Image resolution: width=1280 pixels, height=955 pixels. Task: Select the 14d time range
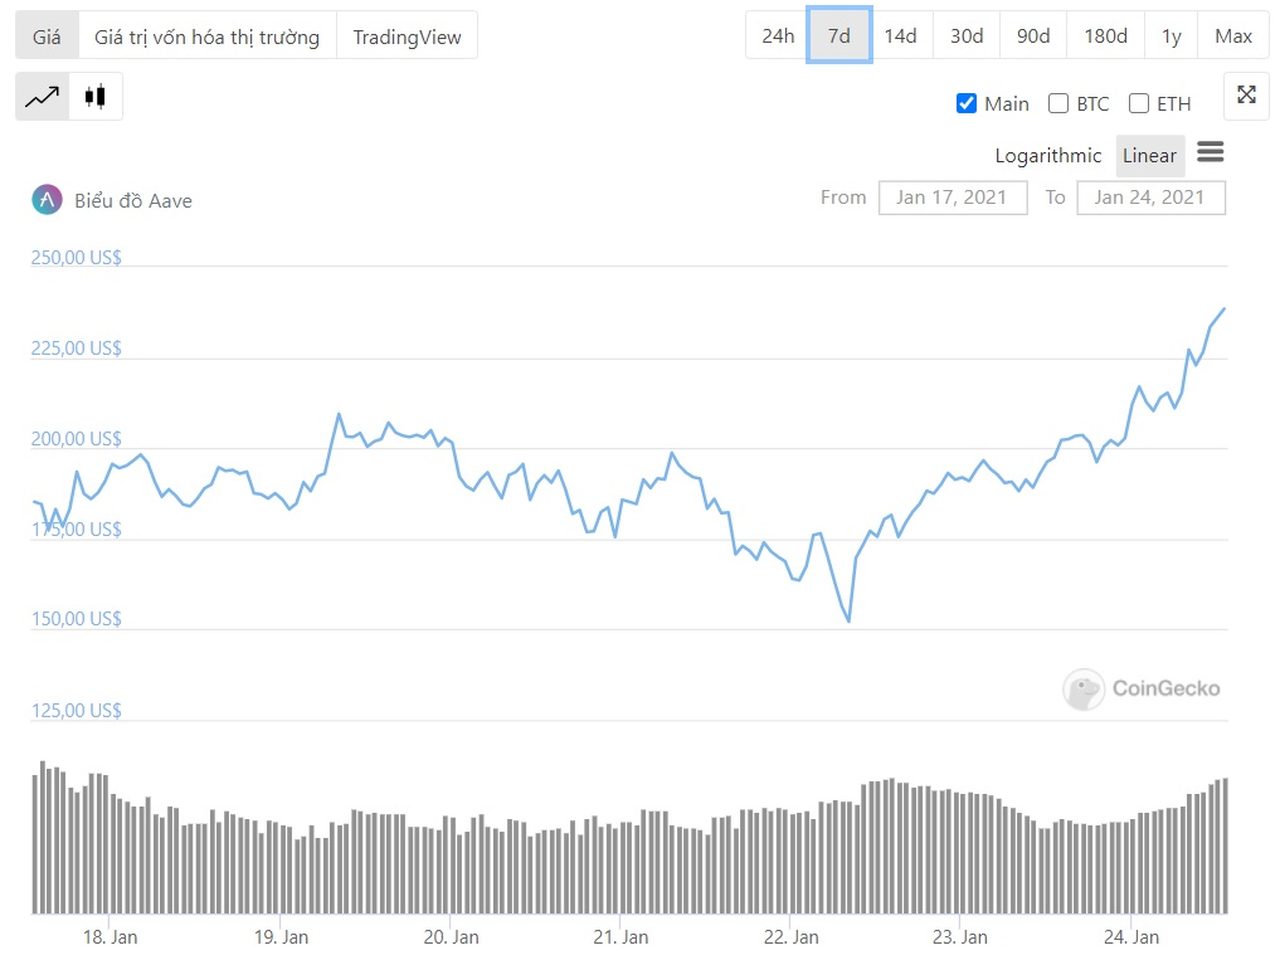coord(900,36)
